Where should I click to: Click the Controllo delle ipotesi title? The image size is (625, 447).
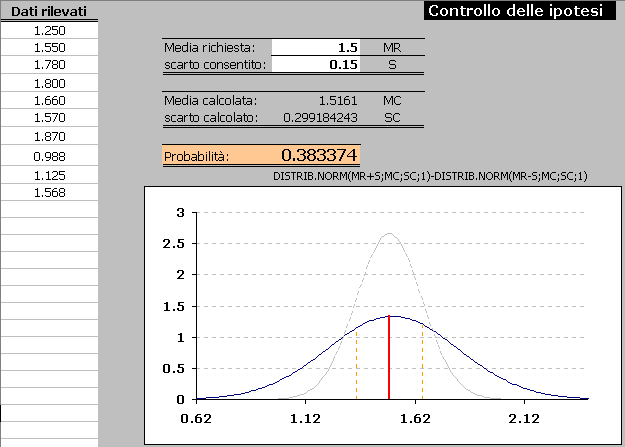click(x=514, y=11)
